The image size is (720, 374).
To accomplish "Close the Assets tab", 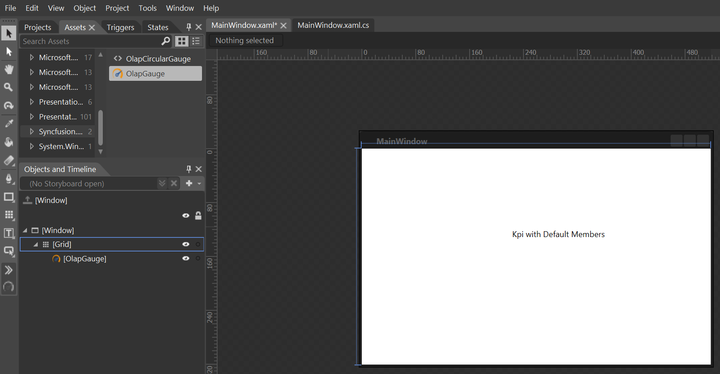I will pyautogui.click(x=92, y=28).
